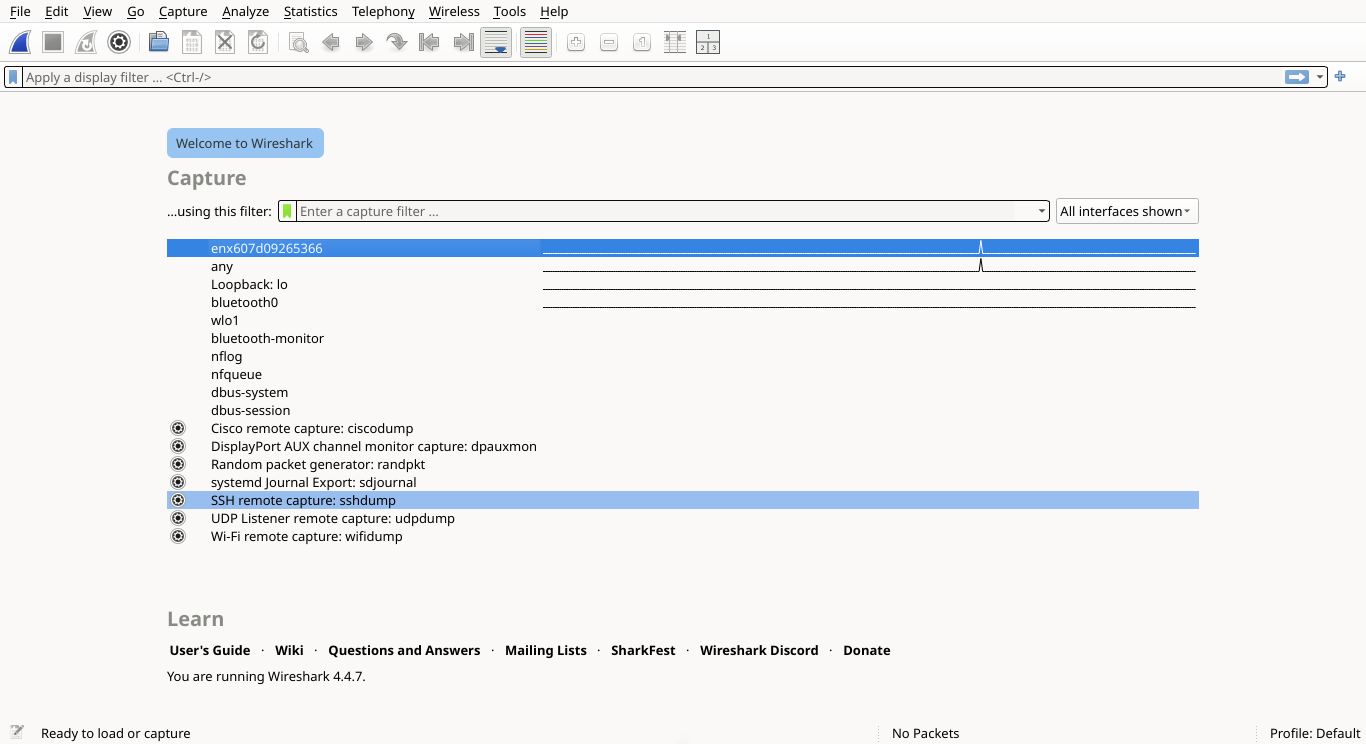Open capture options via the toolbar gear icon
The width and height of the screenshot is (1366, 744).
(119, 42)
